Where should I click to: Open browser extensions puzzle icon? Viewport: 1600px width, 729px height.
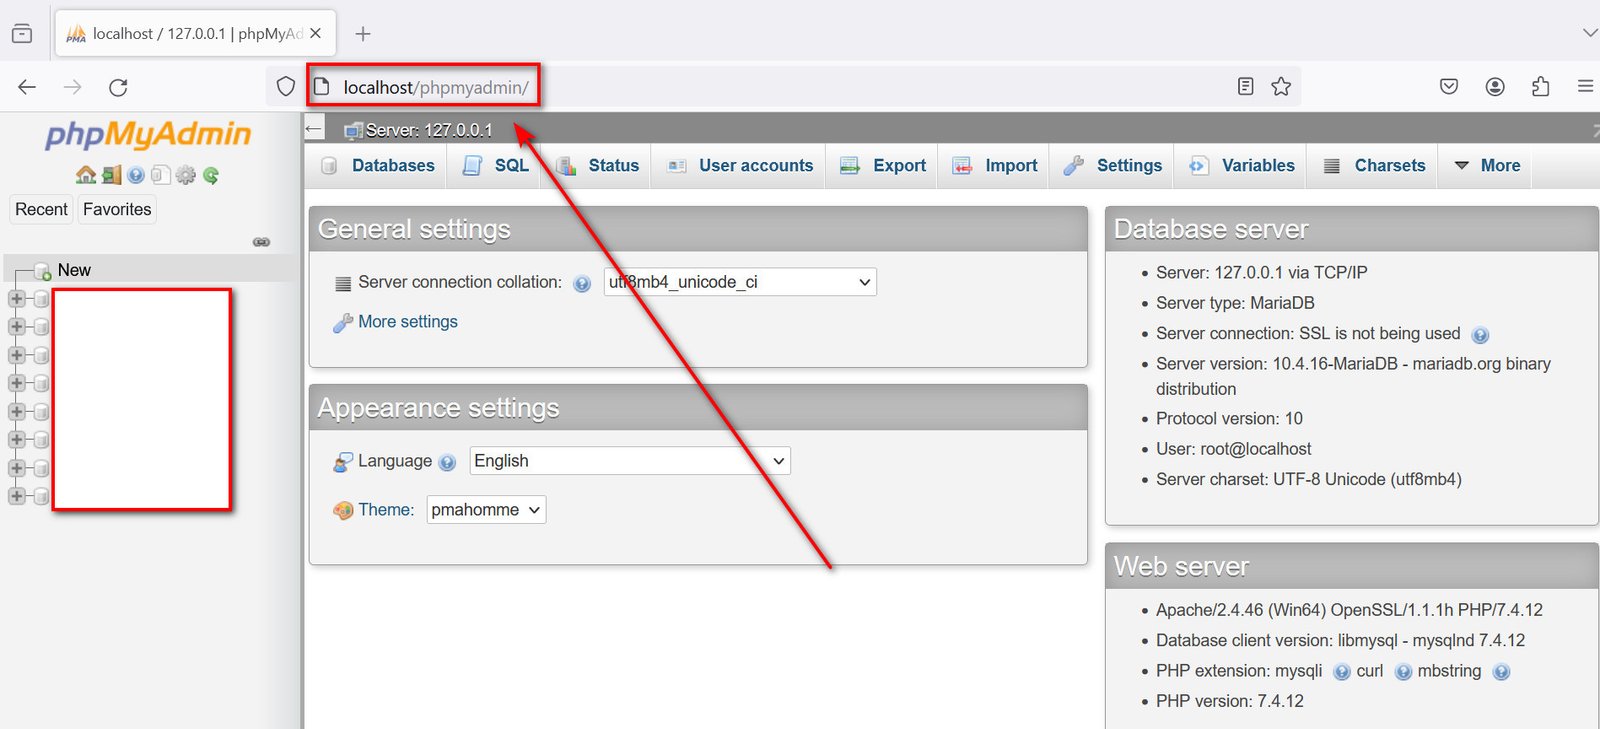click(x=1541, y=87)
